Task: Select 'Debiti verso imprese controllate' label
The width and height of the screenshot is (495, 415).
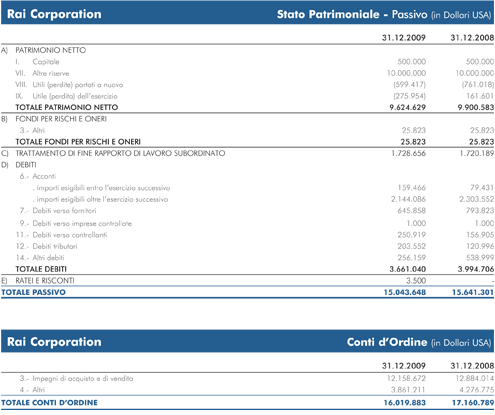Action: (82, 223)
